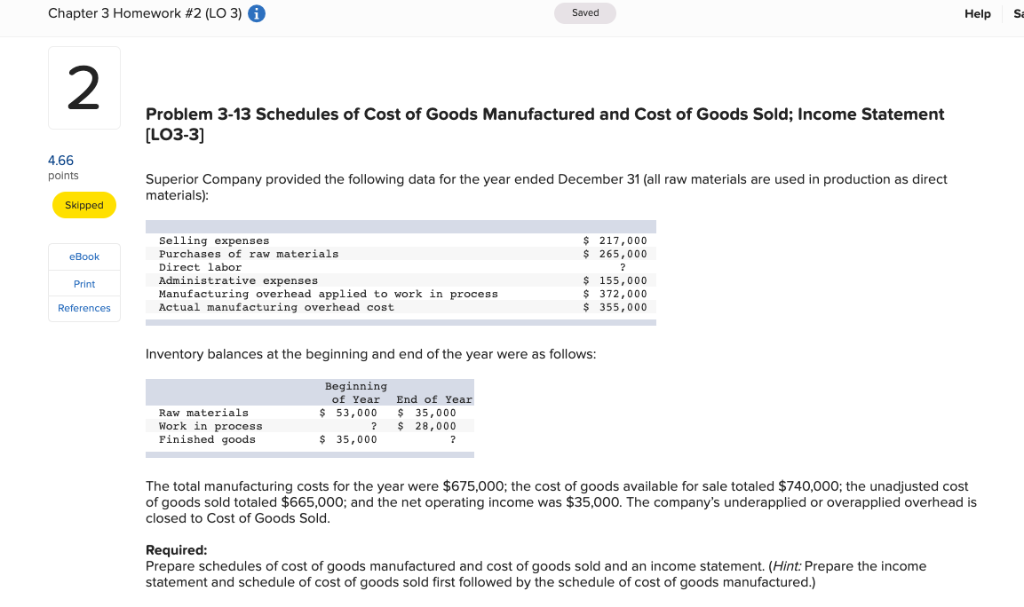The image size is (1024, 607).
Task: Click the Required: heading
Action: [x=176, y=550]
